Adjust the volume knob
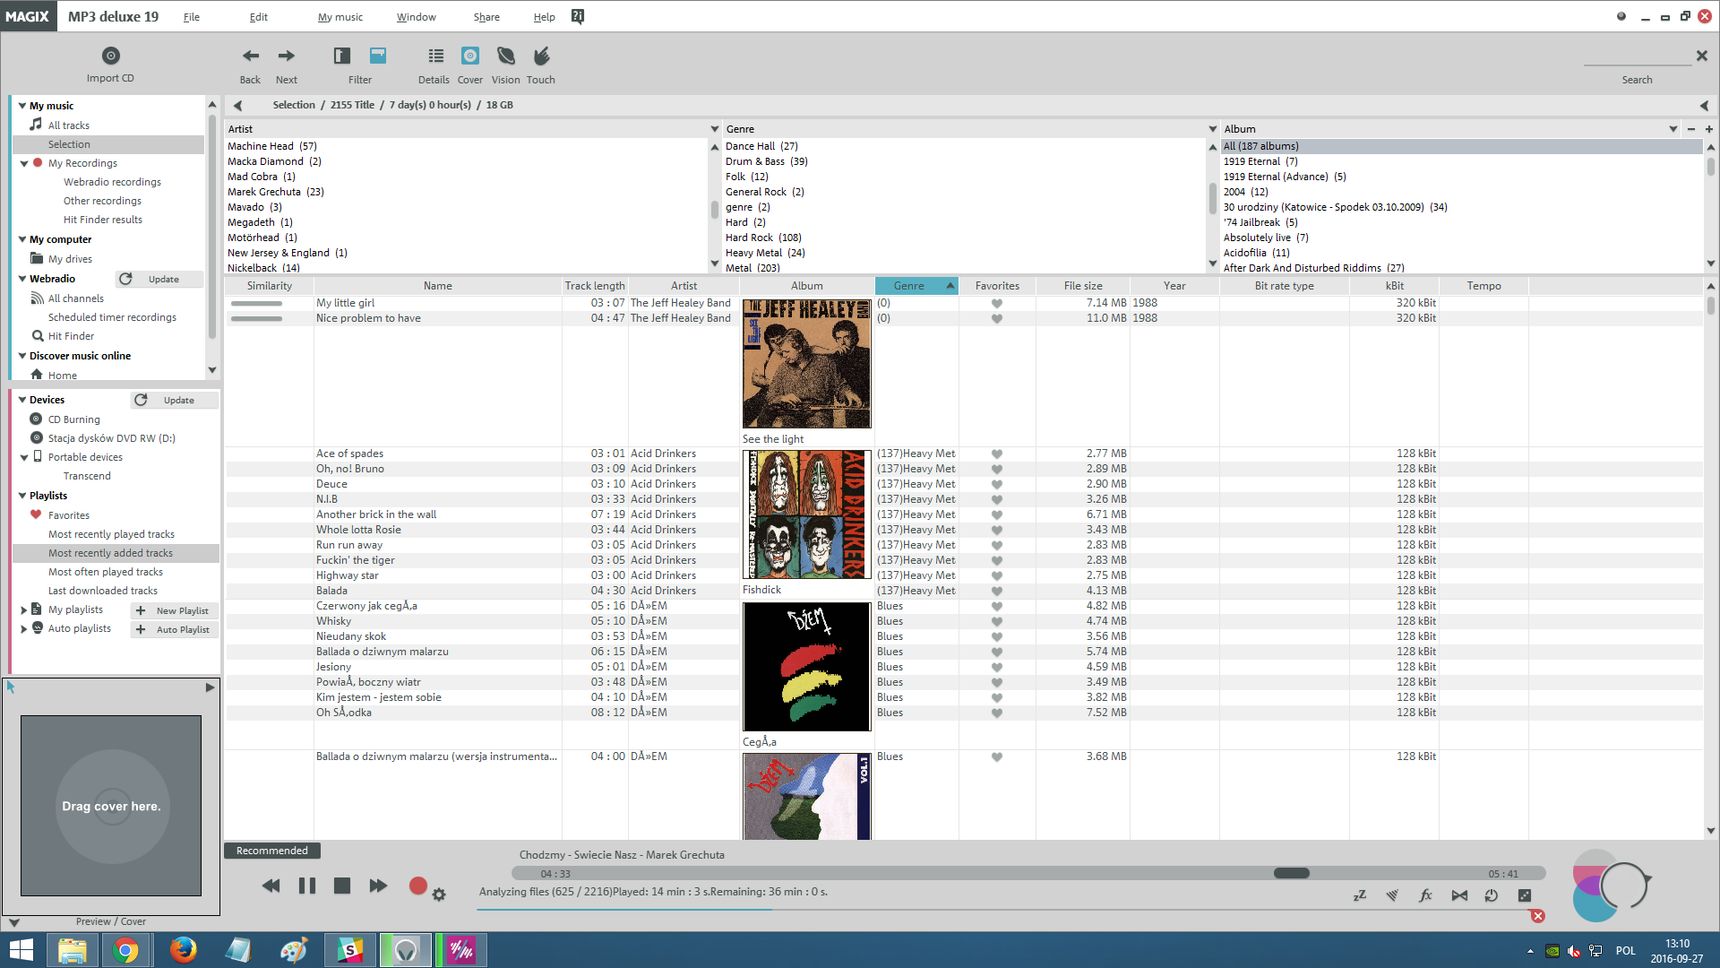 click(x=1623, y=885)
